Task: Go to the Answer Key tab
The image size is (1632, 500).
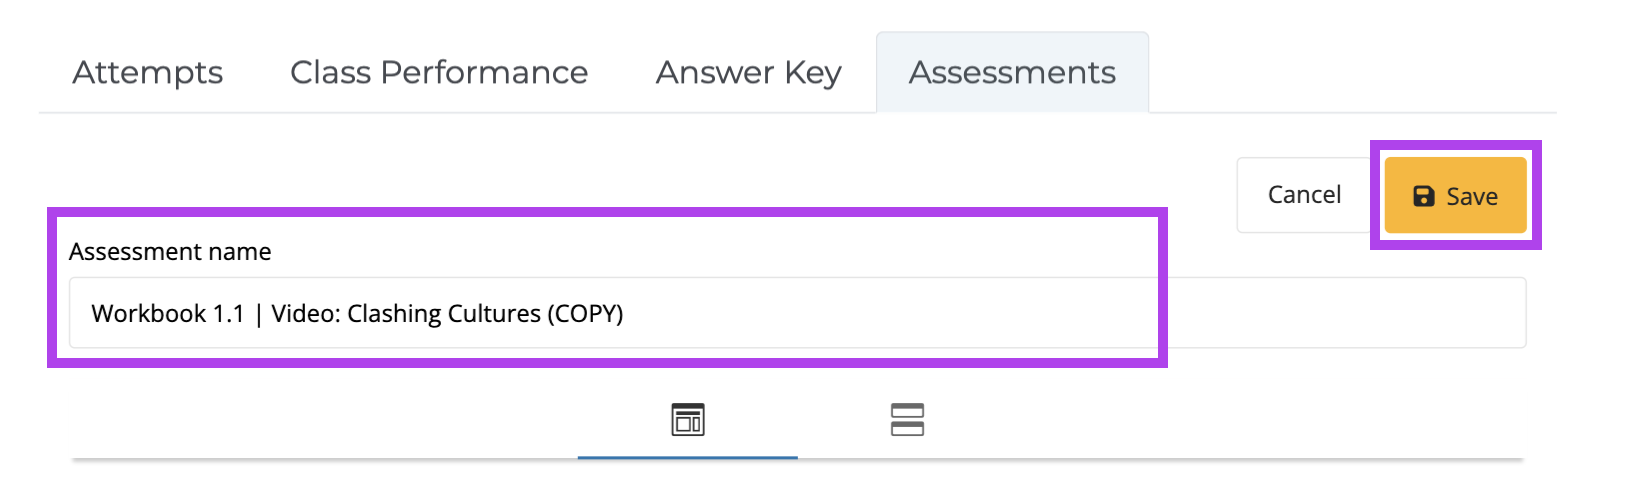Action: pos(749,72)
